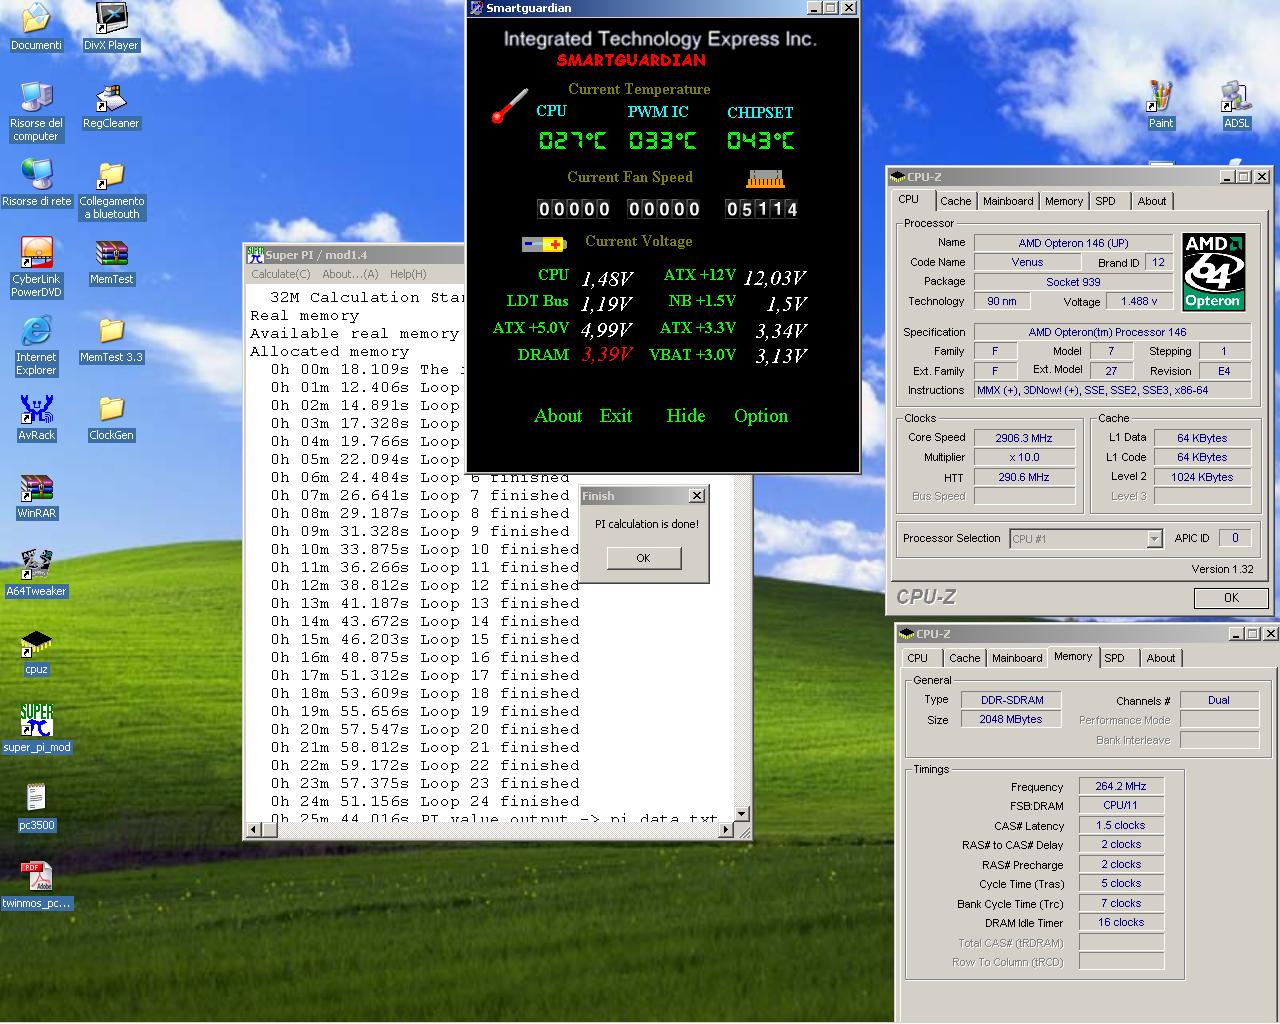Click Exit in Smartguardian
Screen dimensions: 1280x1024
(x=616, y=416)
